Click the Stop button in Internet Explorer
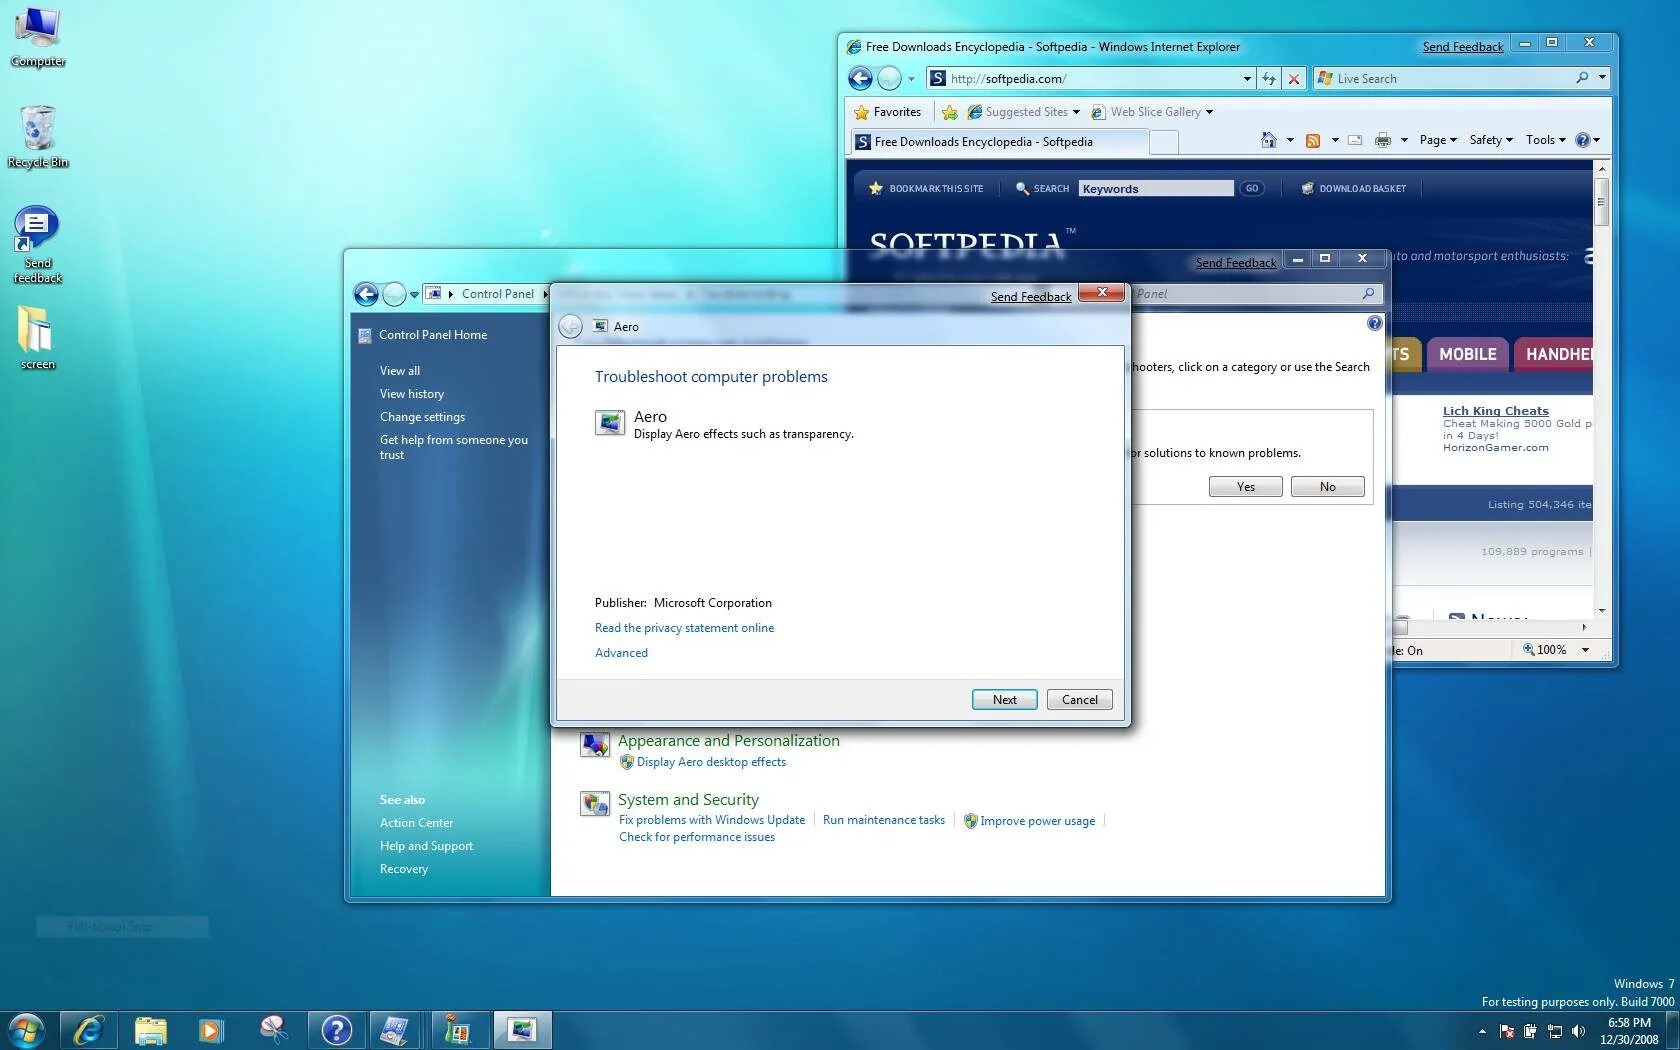 [1294, 78]
